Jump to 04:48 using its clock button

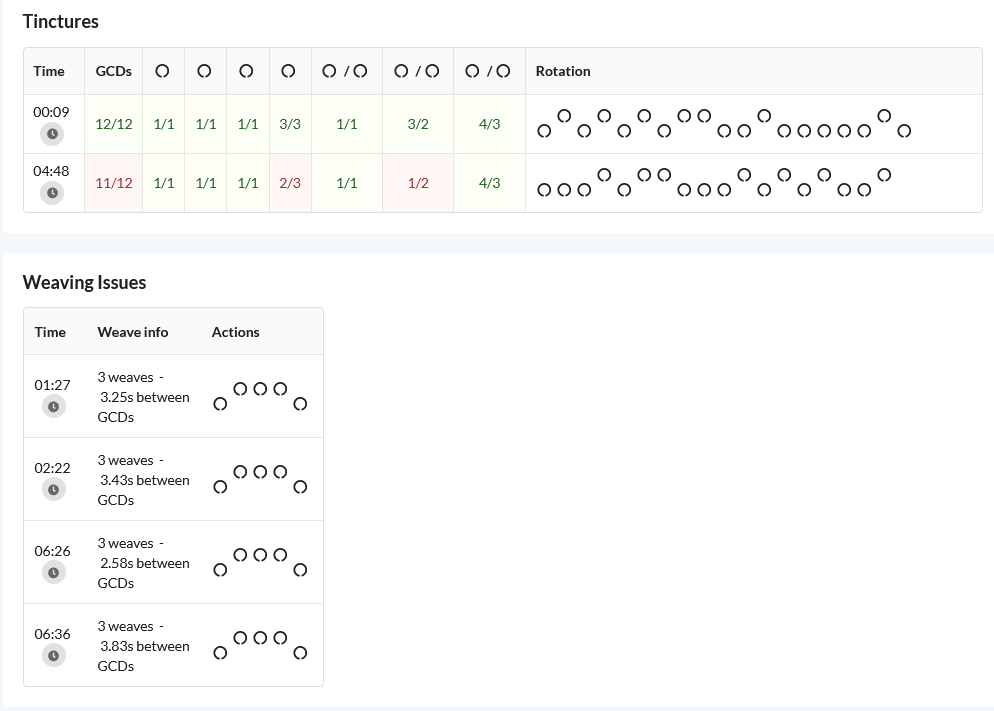[x=53, y=193]
